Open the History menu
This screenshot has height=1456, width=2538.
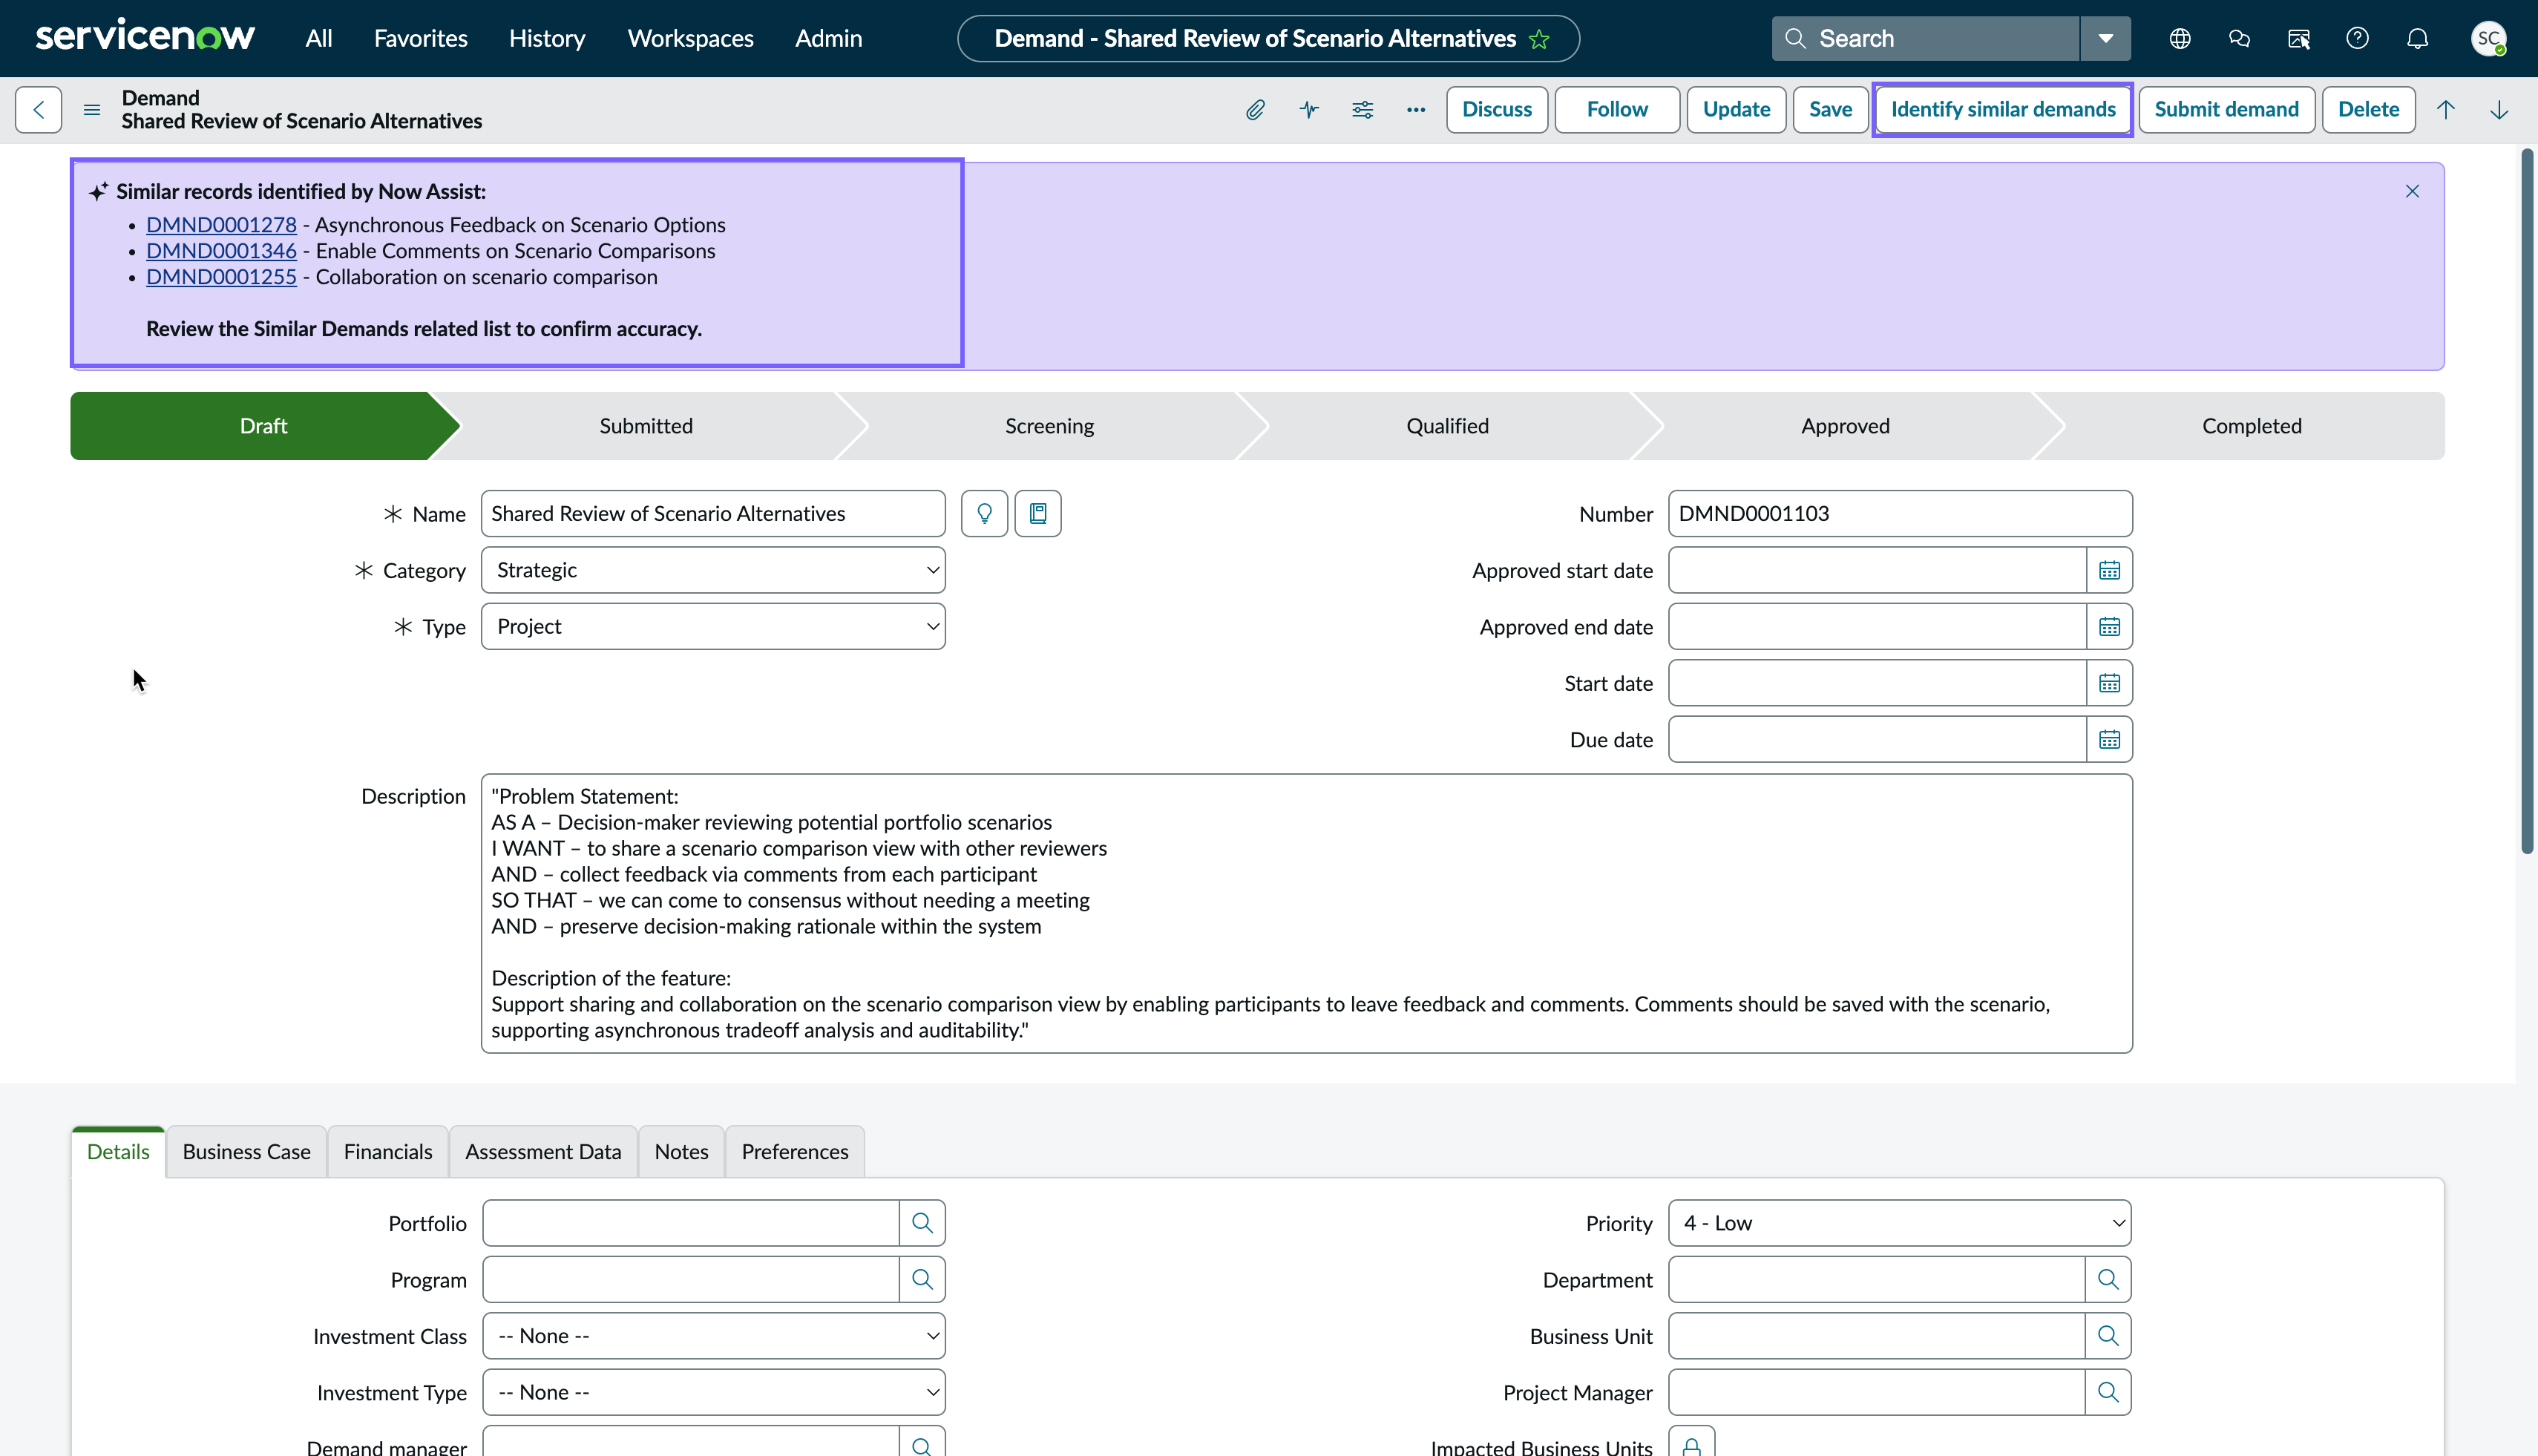[547, 39]
